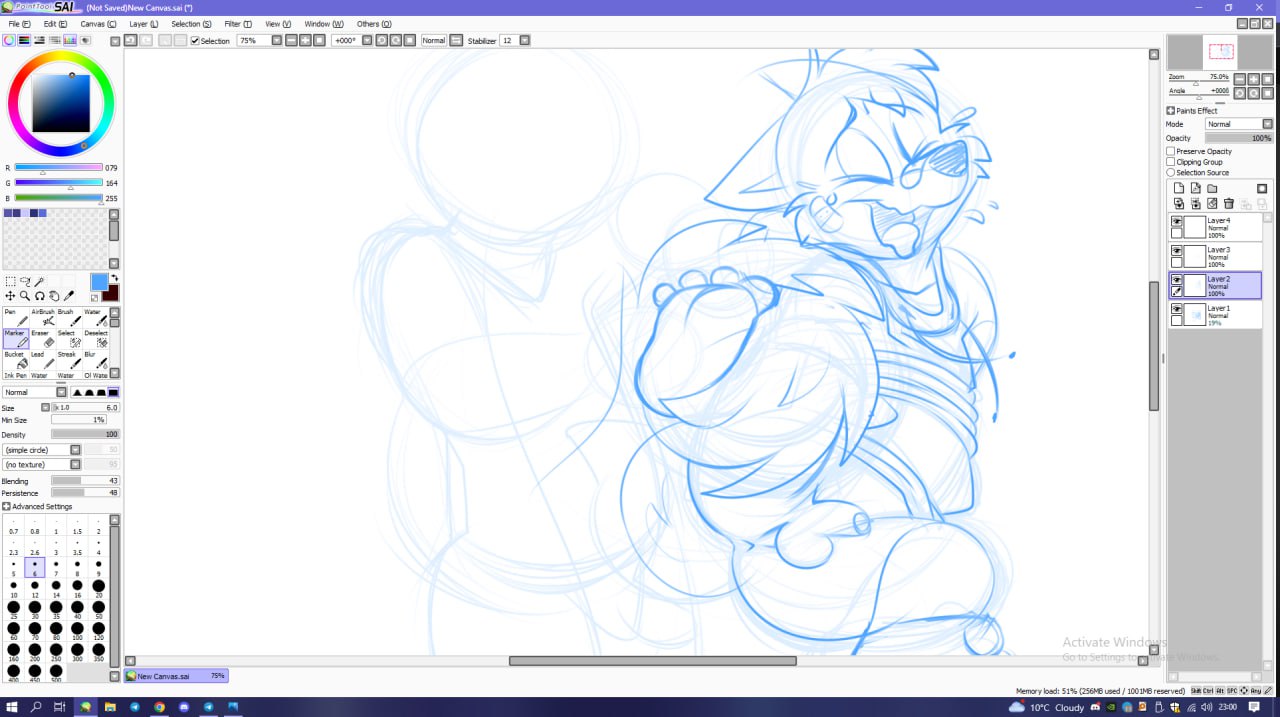The height and width of the screenshot is (717, 1280).
Task: Select the eyedropper color picker tool
Action: [x=69, y=296]
